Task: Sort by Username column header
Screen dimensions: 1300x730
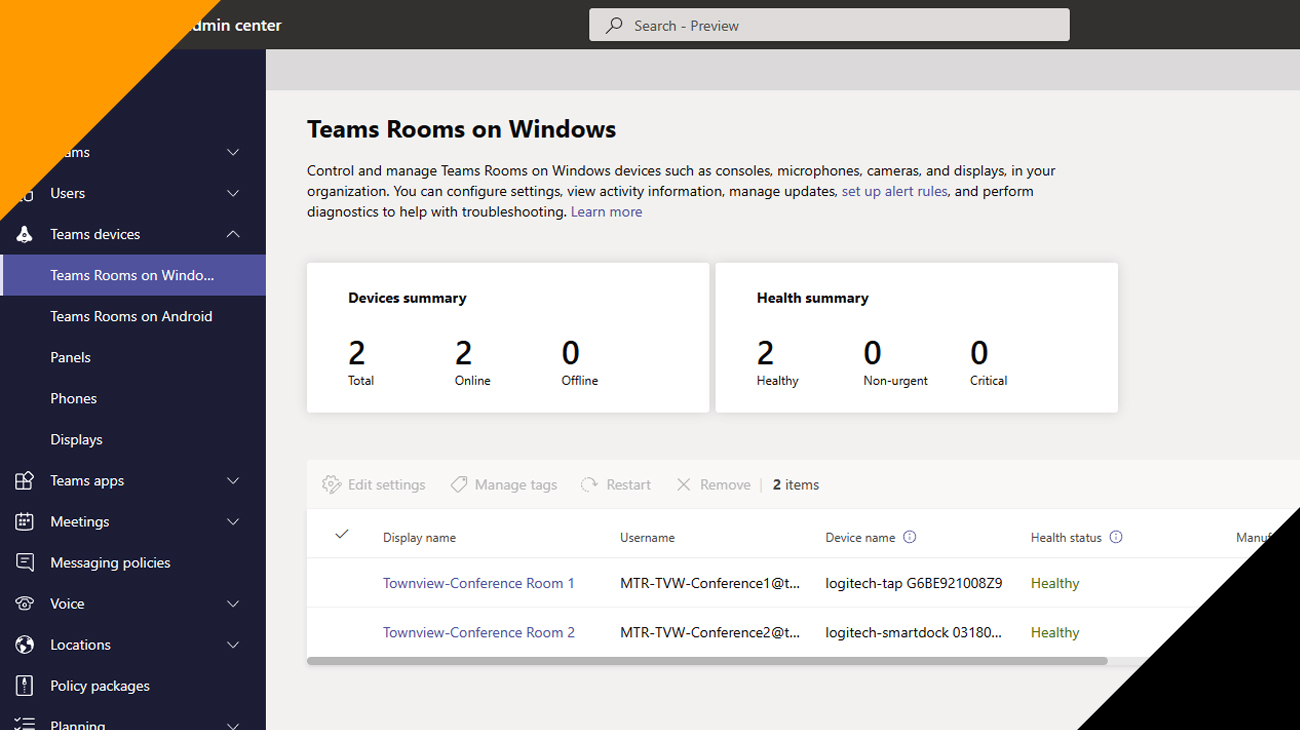Action: coord(647,538)
